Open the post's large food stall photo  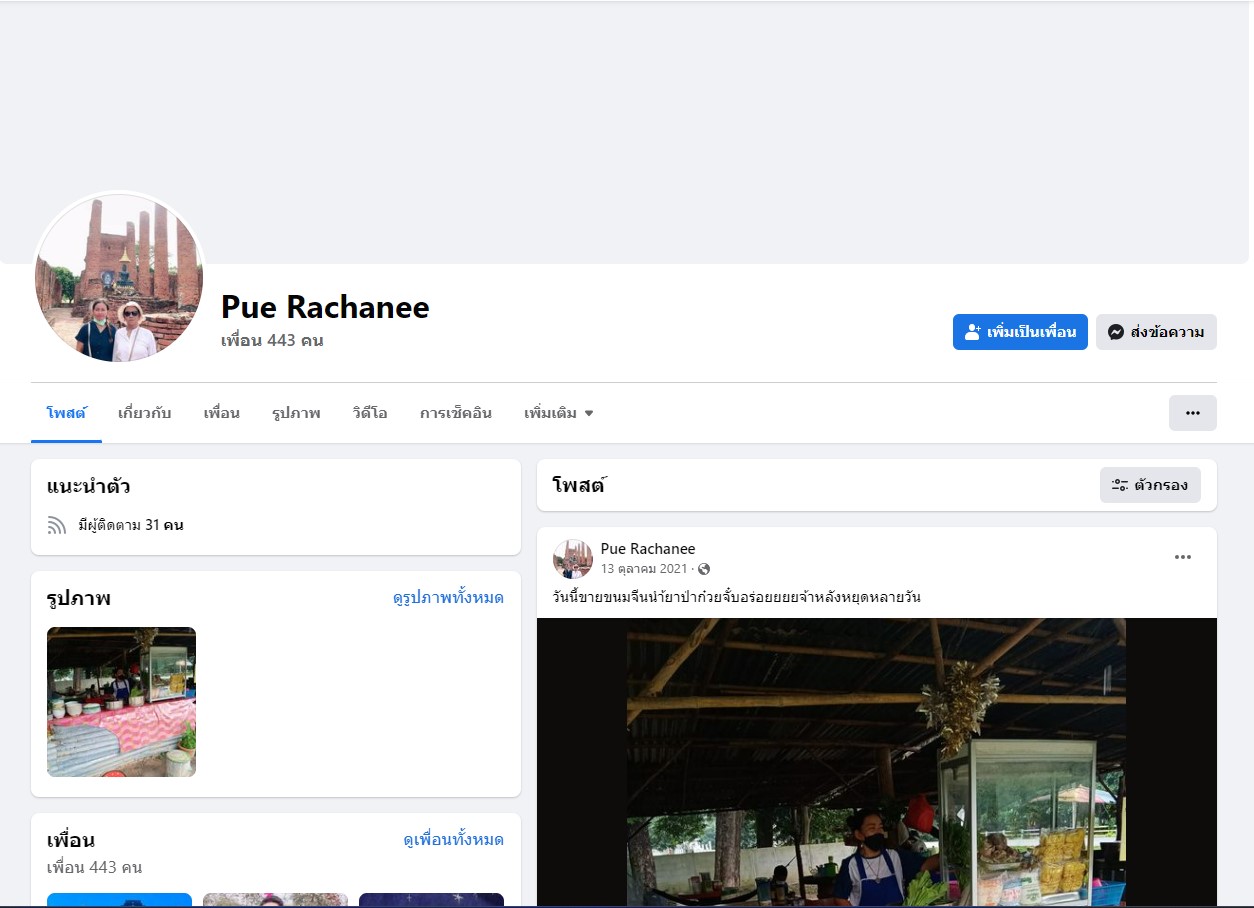coord(876,762)
